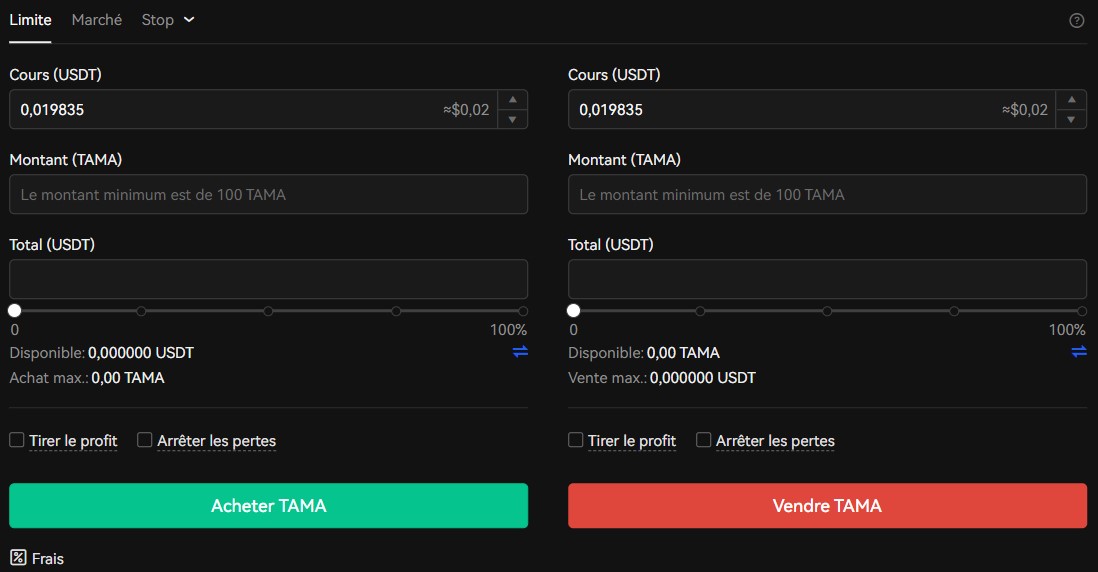The height and width of the screenshot is (572, 1098).
Task: Set buy slider to 100% marker
Action: click(522, 311)
